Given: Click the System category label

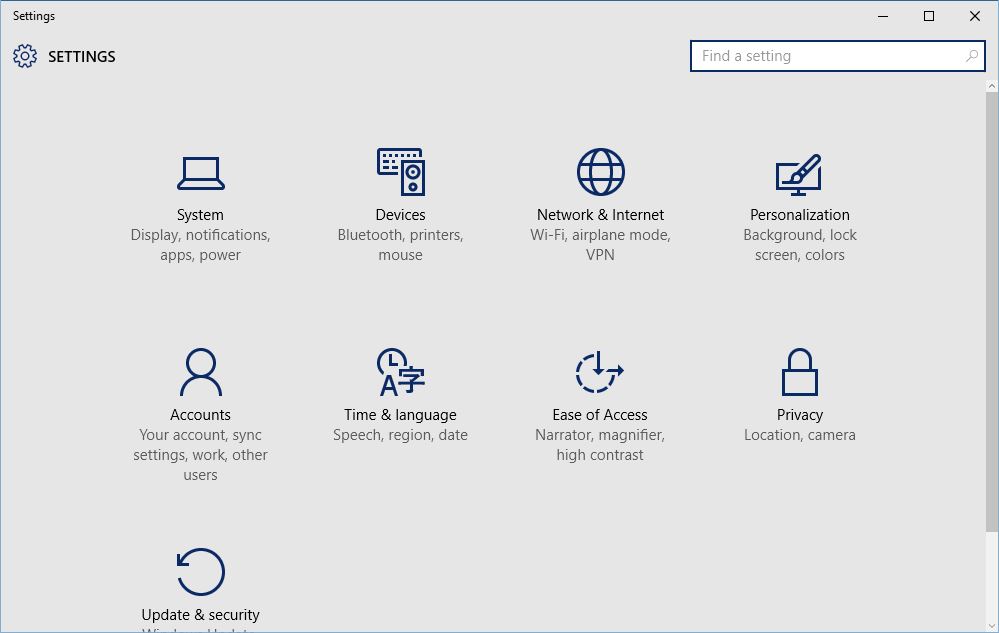Looking at the screenshot, I should [200, 215].
